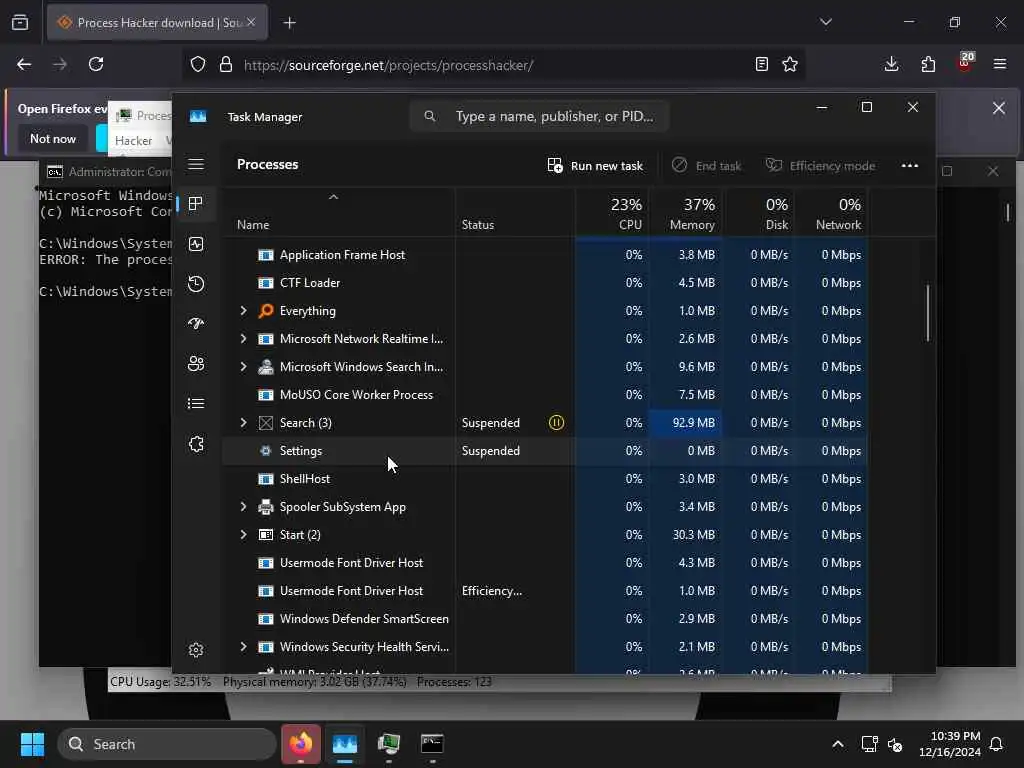Viewport: 1024px width, 768px height.
Task: Click Efficiency mode button
Action: (x=821, y=166)
